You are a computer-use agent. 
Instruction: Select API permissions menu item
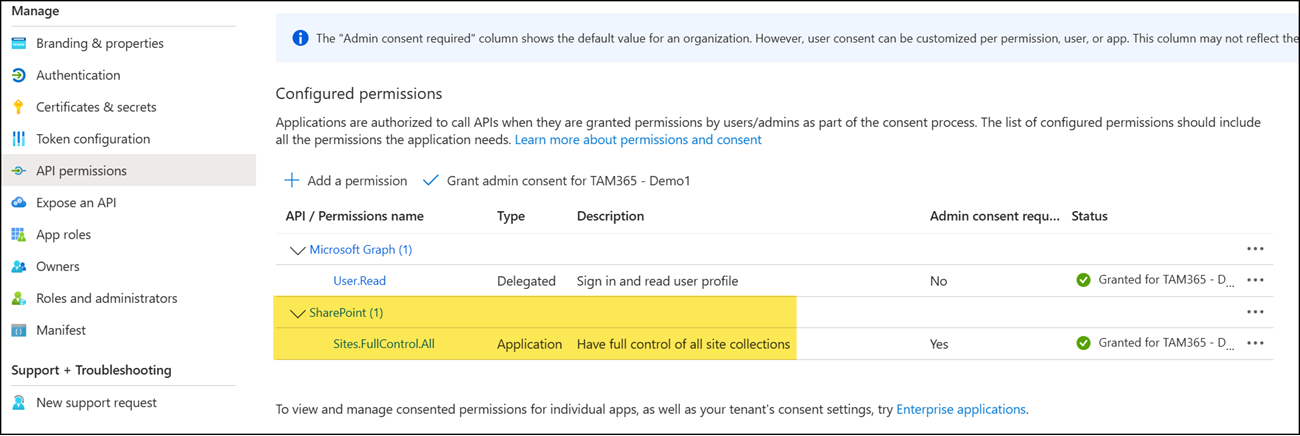point(128,171)
